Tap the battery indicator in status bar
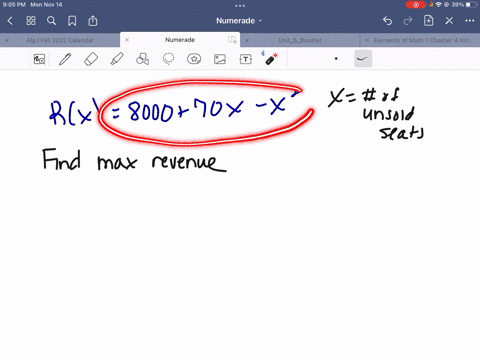Viewport: 480px width, 360px height. pyautogui.click(x=472, y=5)
